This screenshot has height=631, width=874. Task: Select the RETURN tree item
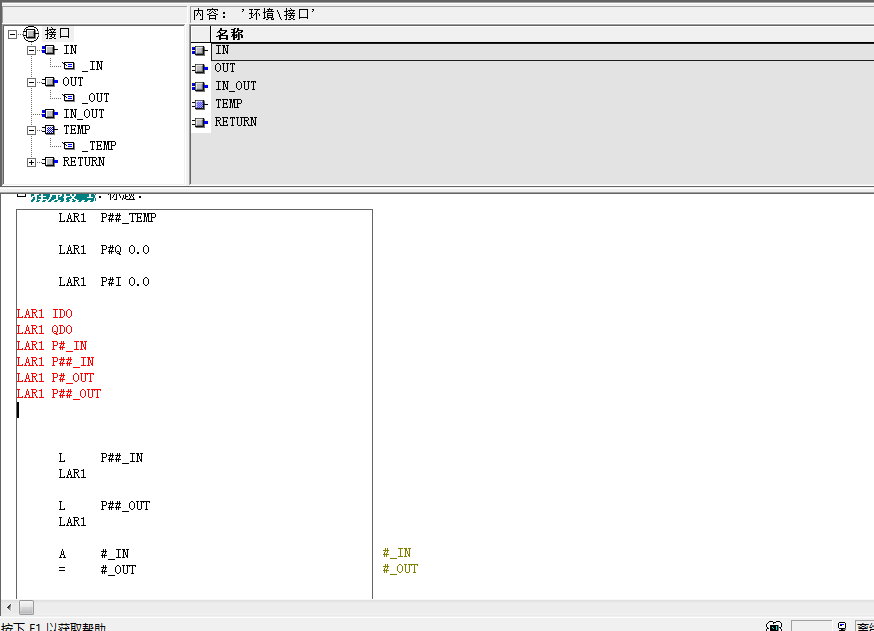point(84,162)
